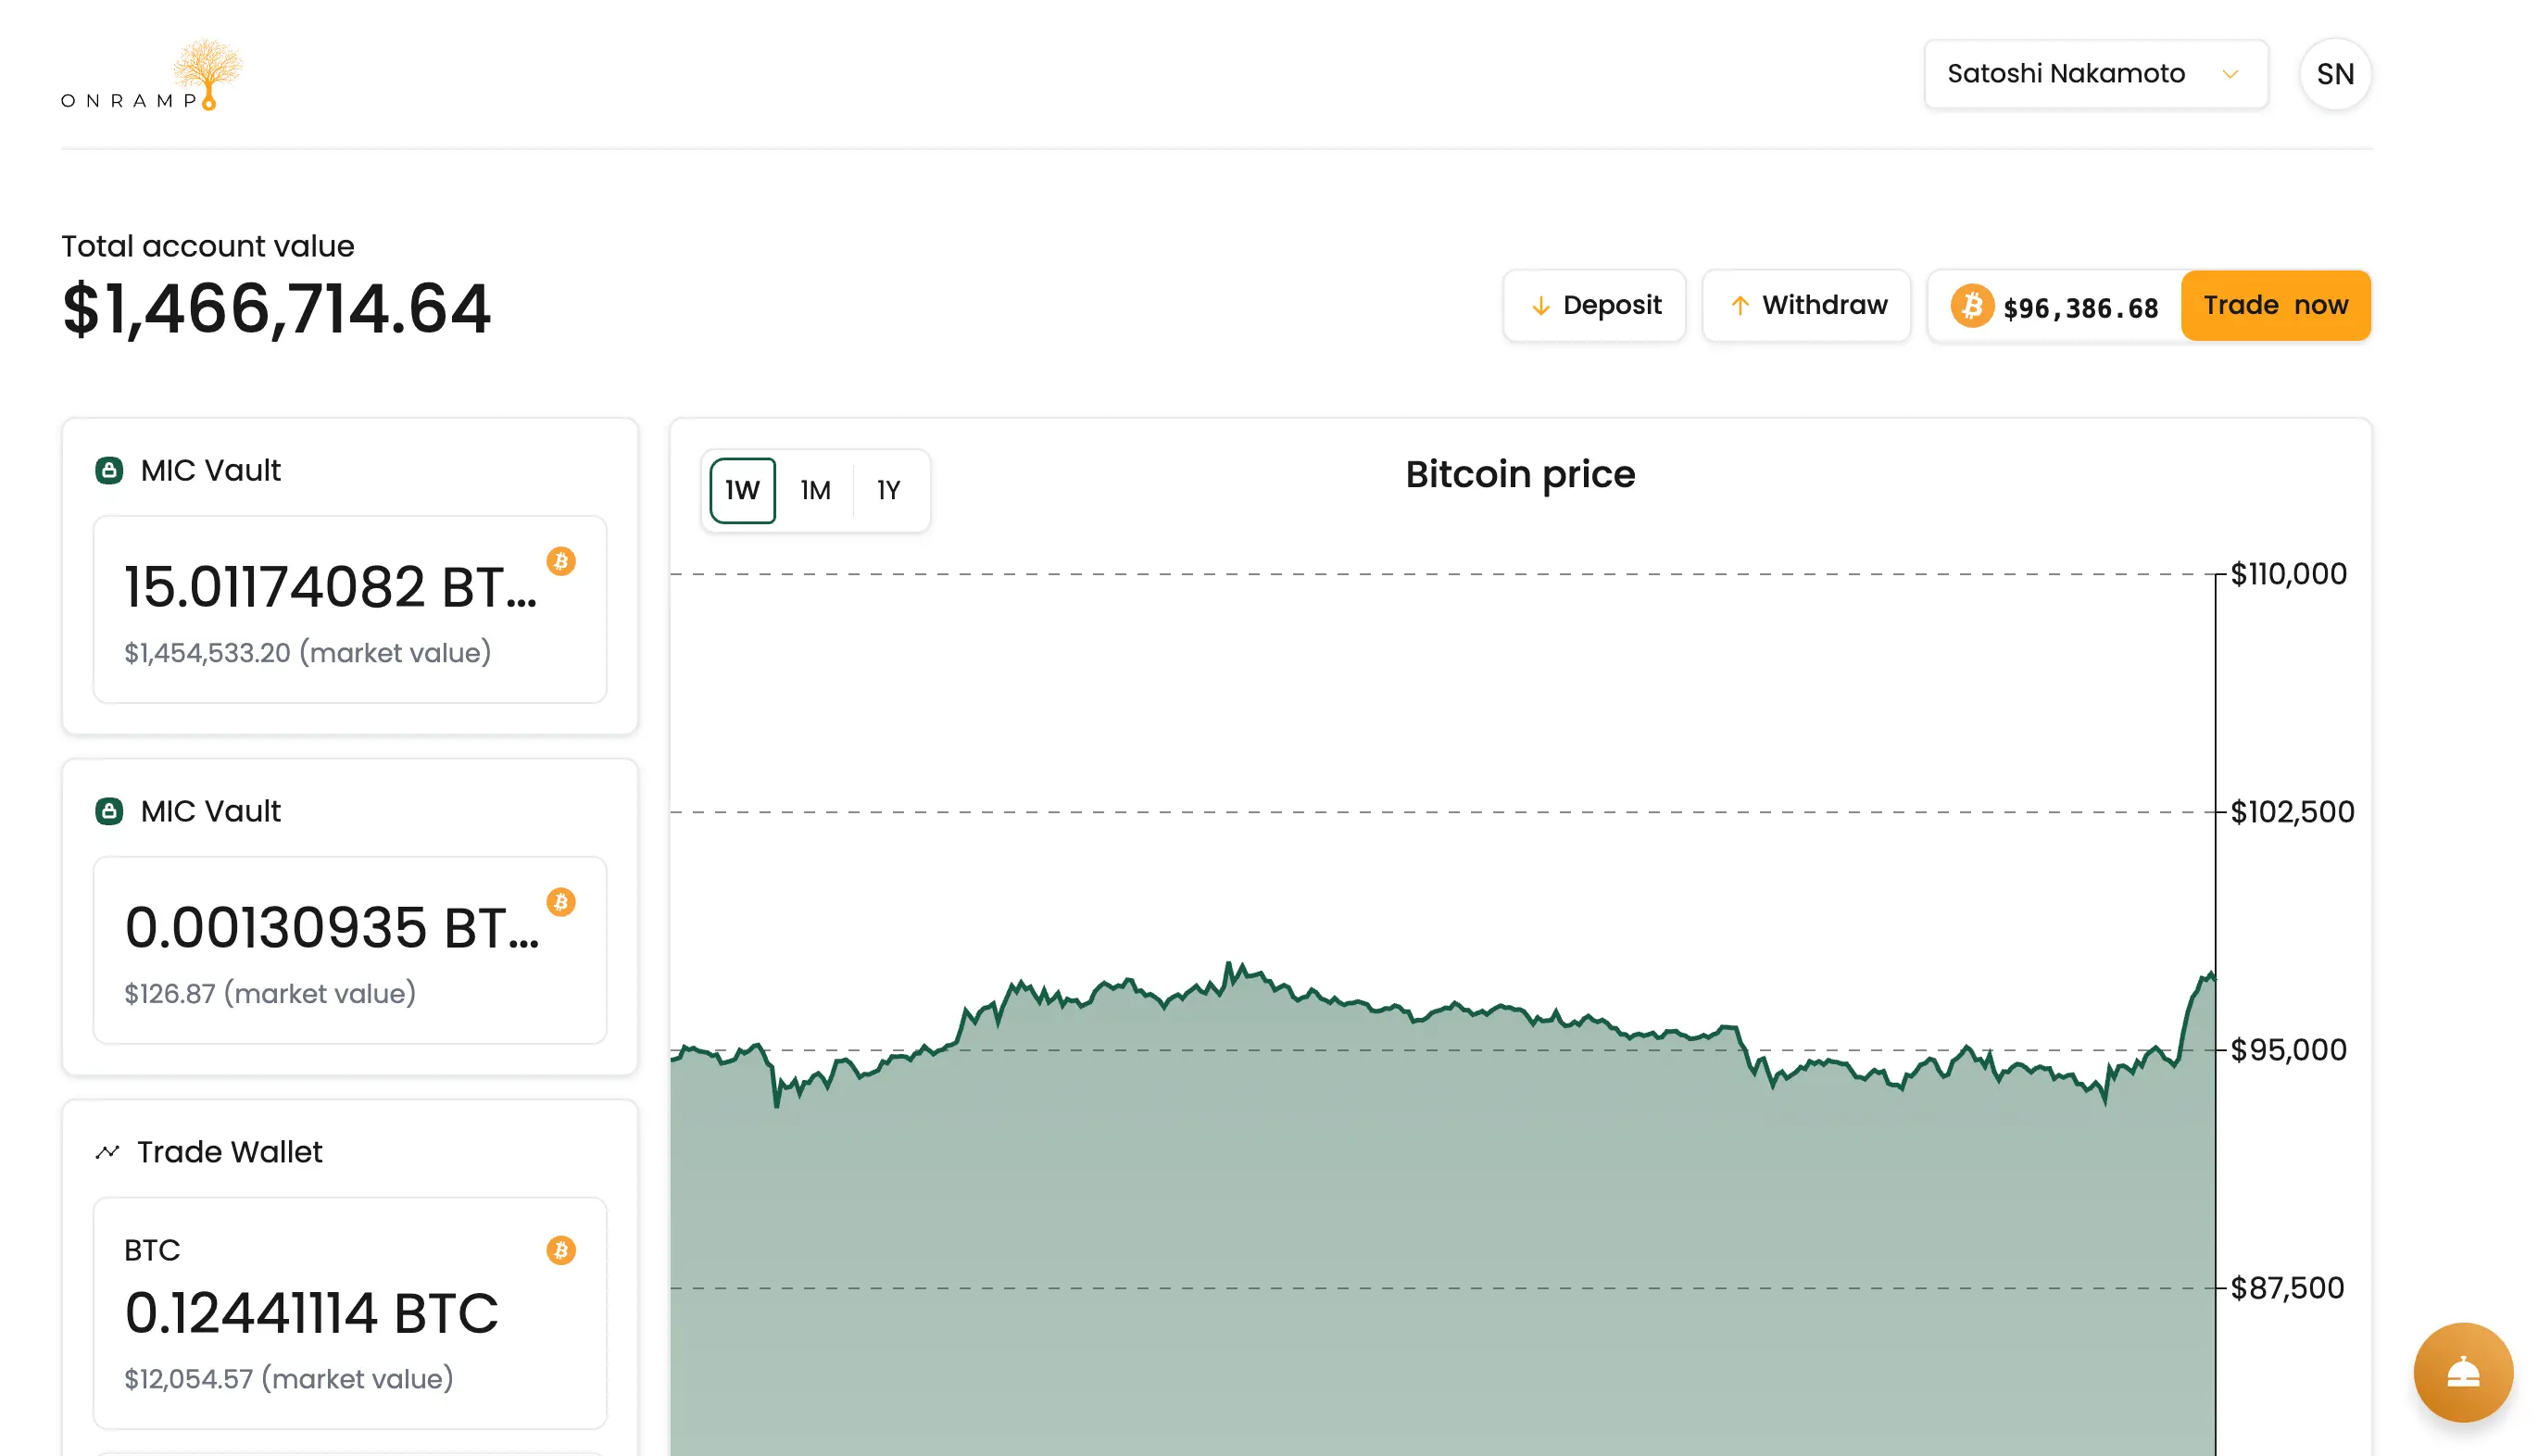Image resolution: width=2538 pixels, height=1456 pixels.
Task: Click the Bitcoin price chart title
Action: click(x=1520, y=475)
